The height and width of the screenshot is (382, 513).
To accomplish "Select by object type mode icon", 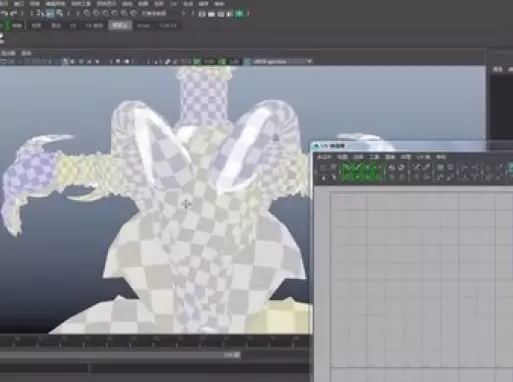I will (50, 13).
